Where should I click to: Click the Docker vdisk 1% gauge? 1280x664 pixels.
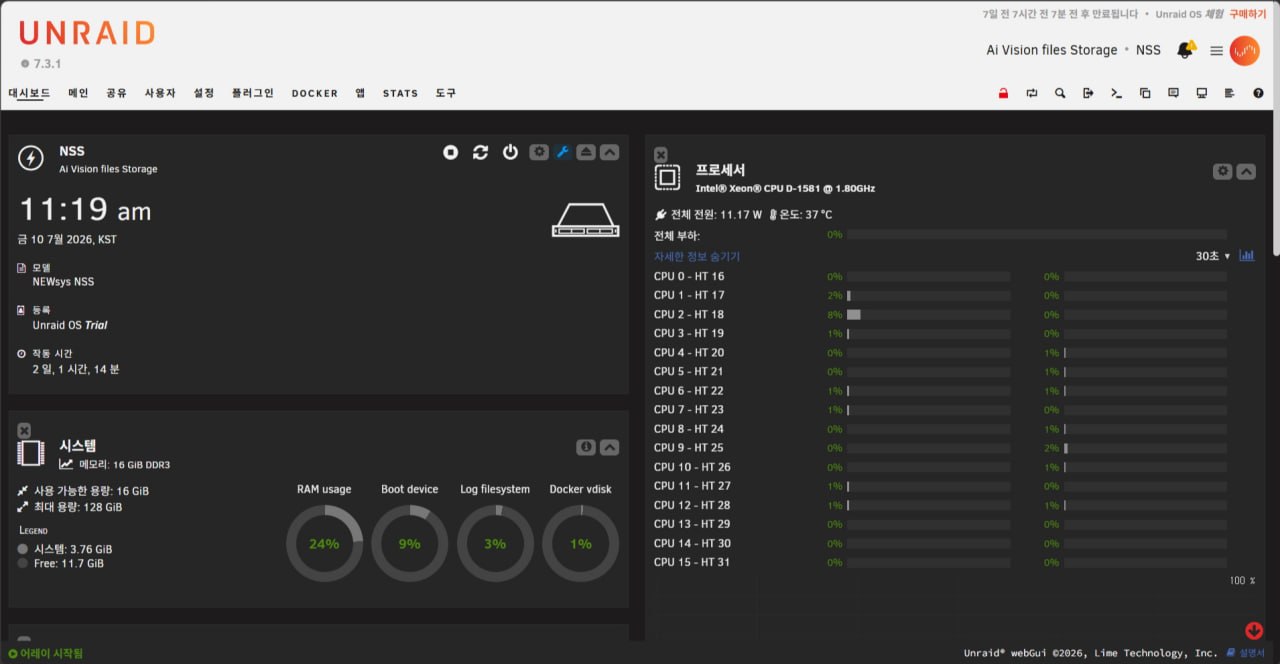[580, 544]
